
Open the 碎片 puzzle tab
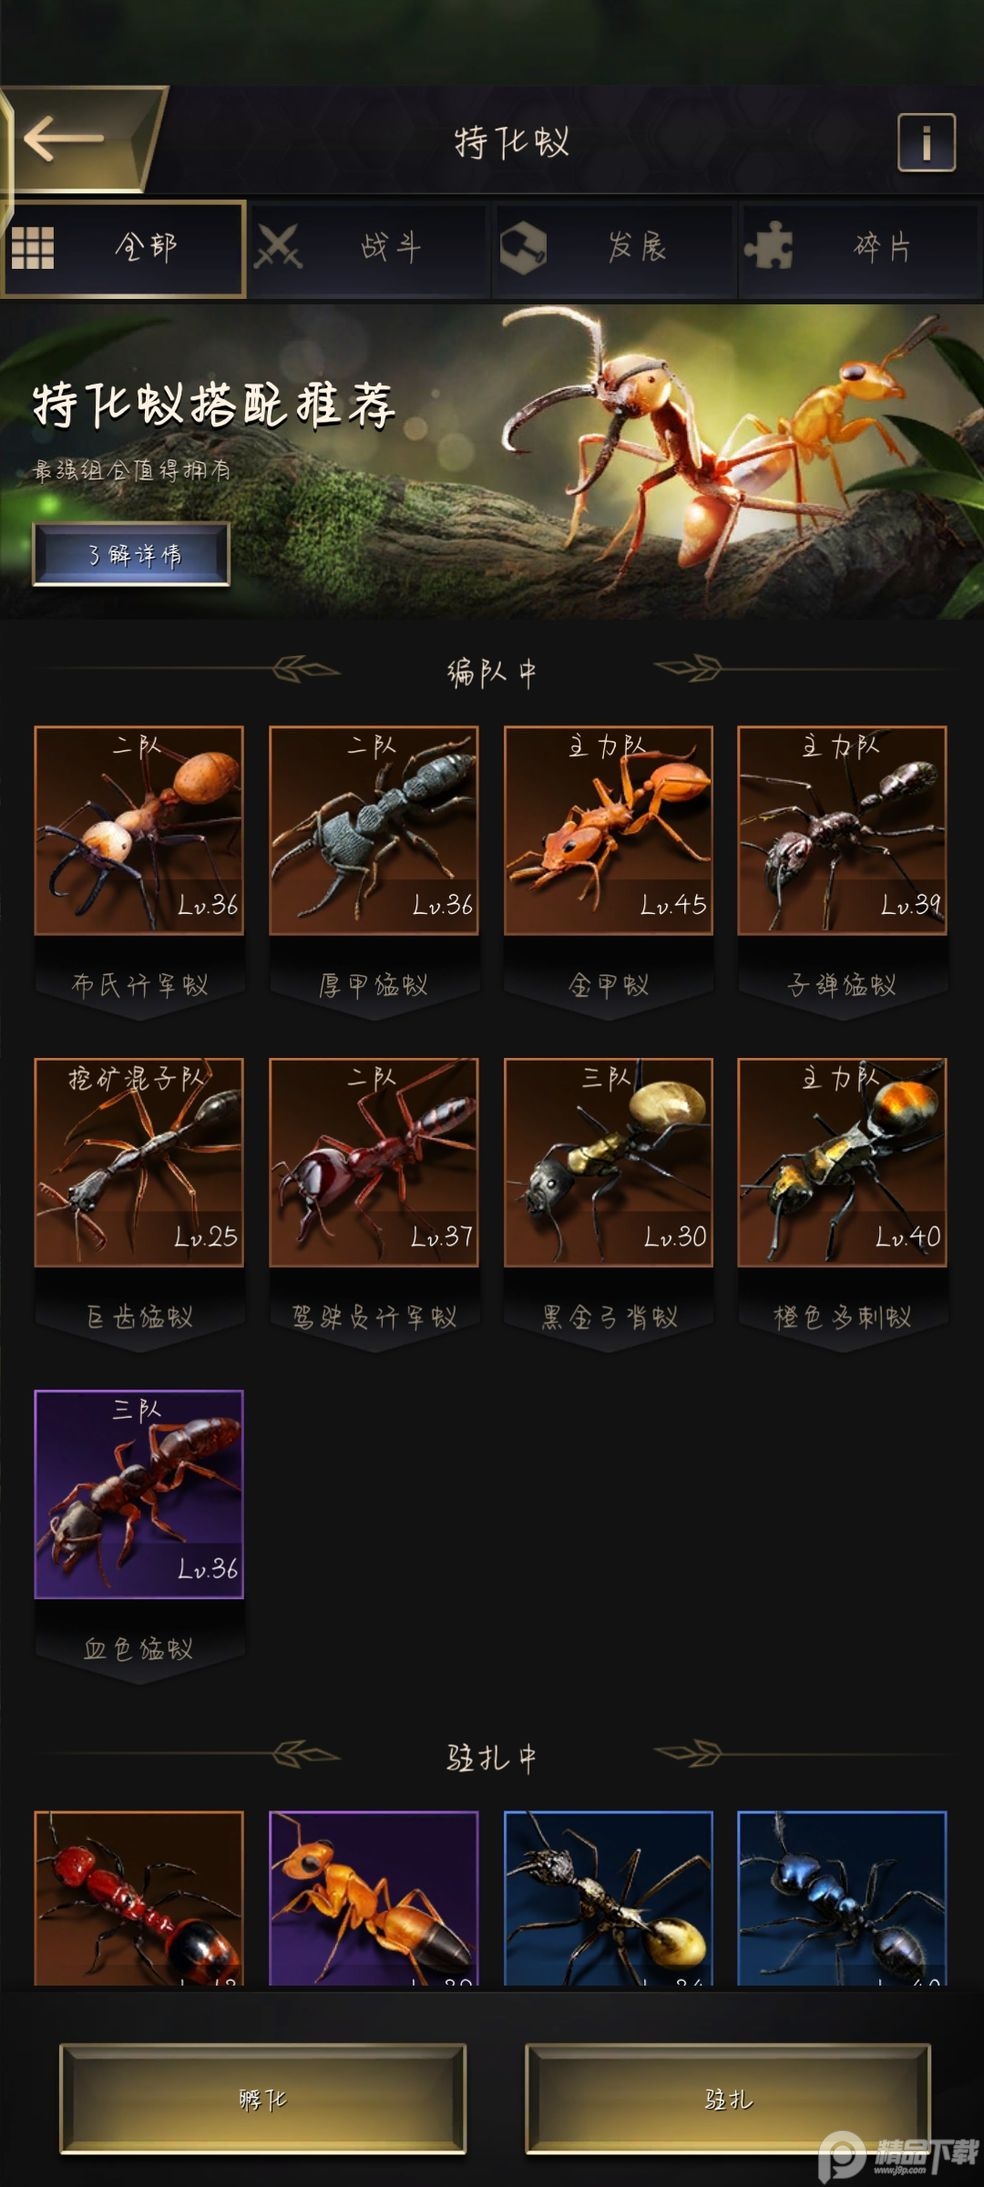[x=860, y=248]
